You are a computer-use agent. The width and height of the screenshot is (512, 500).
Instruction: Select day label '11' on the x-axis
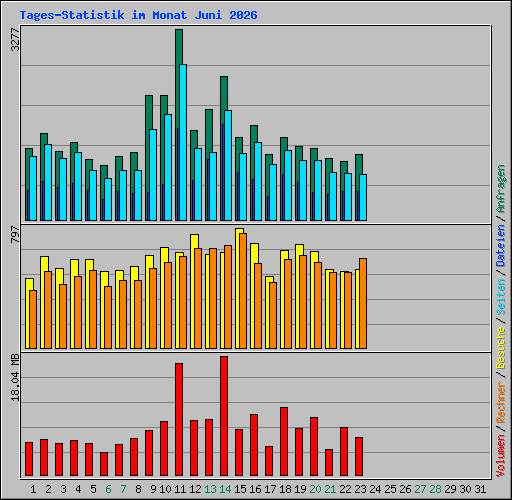click(x=180, y=489)
